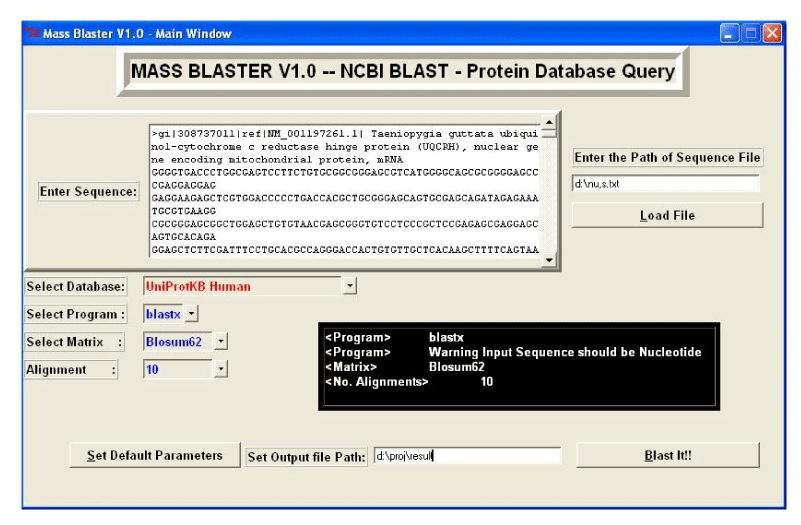Focus the sequence file path field

point(666,183)
